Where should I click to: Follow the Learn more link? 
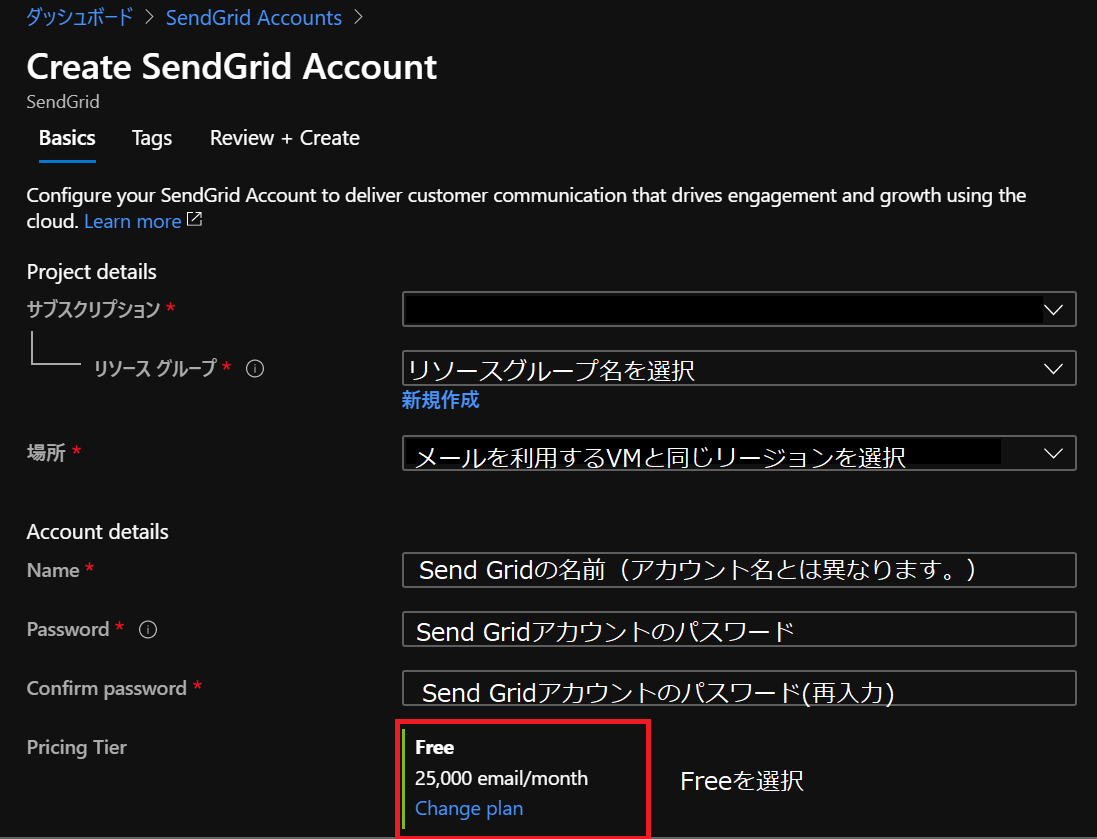[x=133, y=222]
